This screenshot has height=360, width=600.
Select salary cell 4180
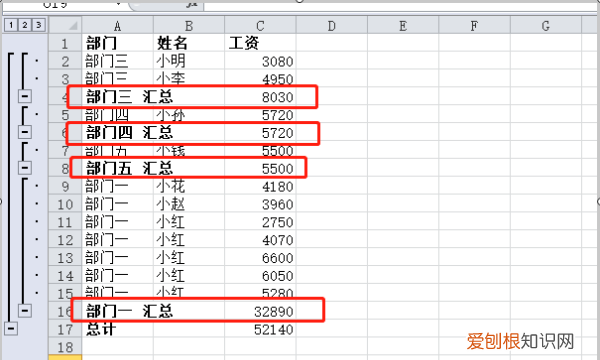[x=260, y=186]
